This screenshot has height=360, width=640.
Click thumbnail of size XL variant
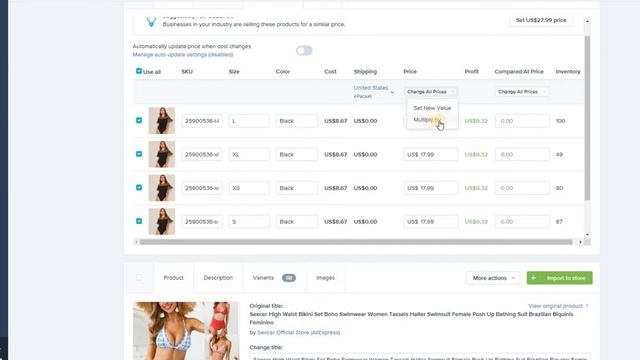pos(162,154)
